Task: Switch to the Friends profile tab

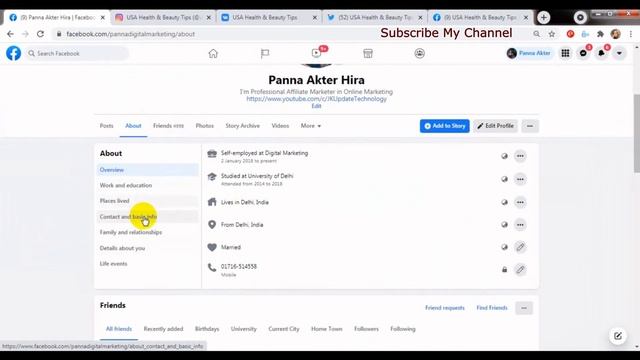Action: tap(168, 126)
